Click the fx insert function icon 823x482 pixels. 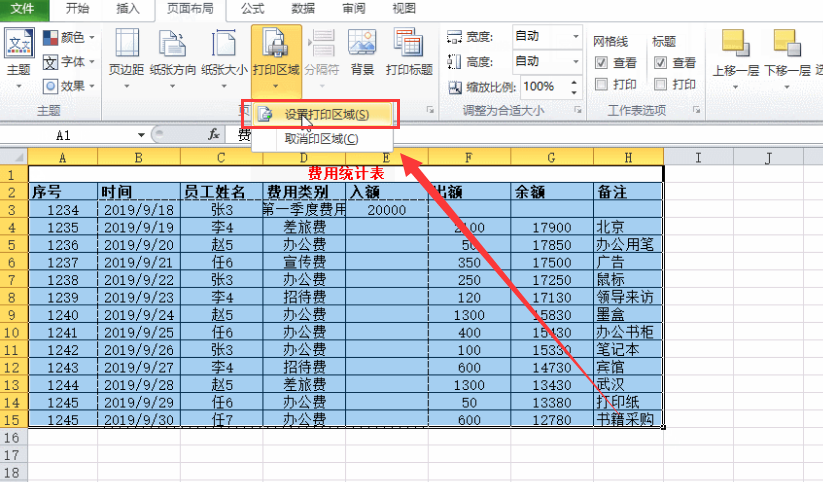[213, 135]
